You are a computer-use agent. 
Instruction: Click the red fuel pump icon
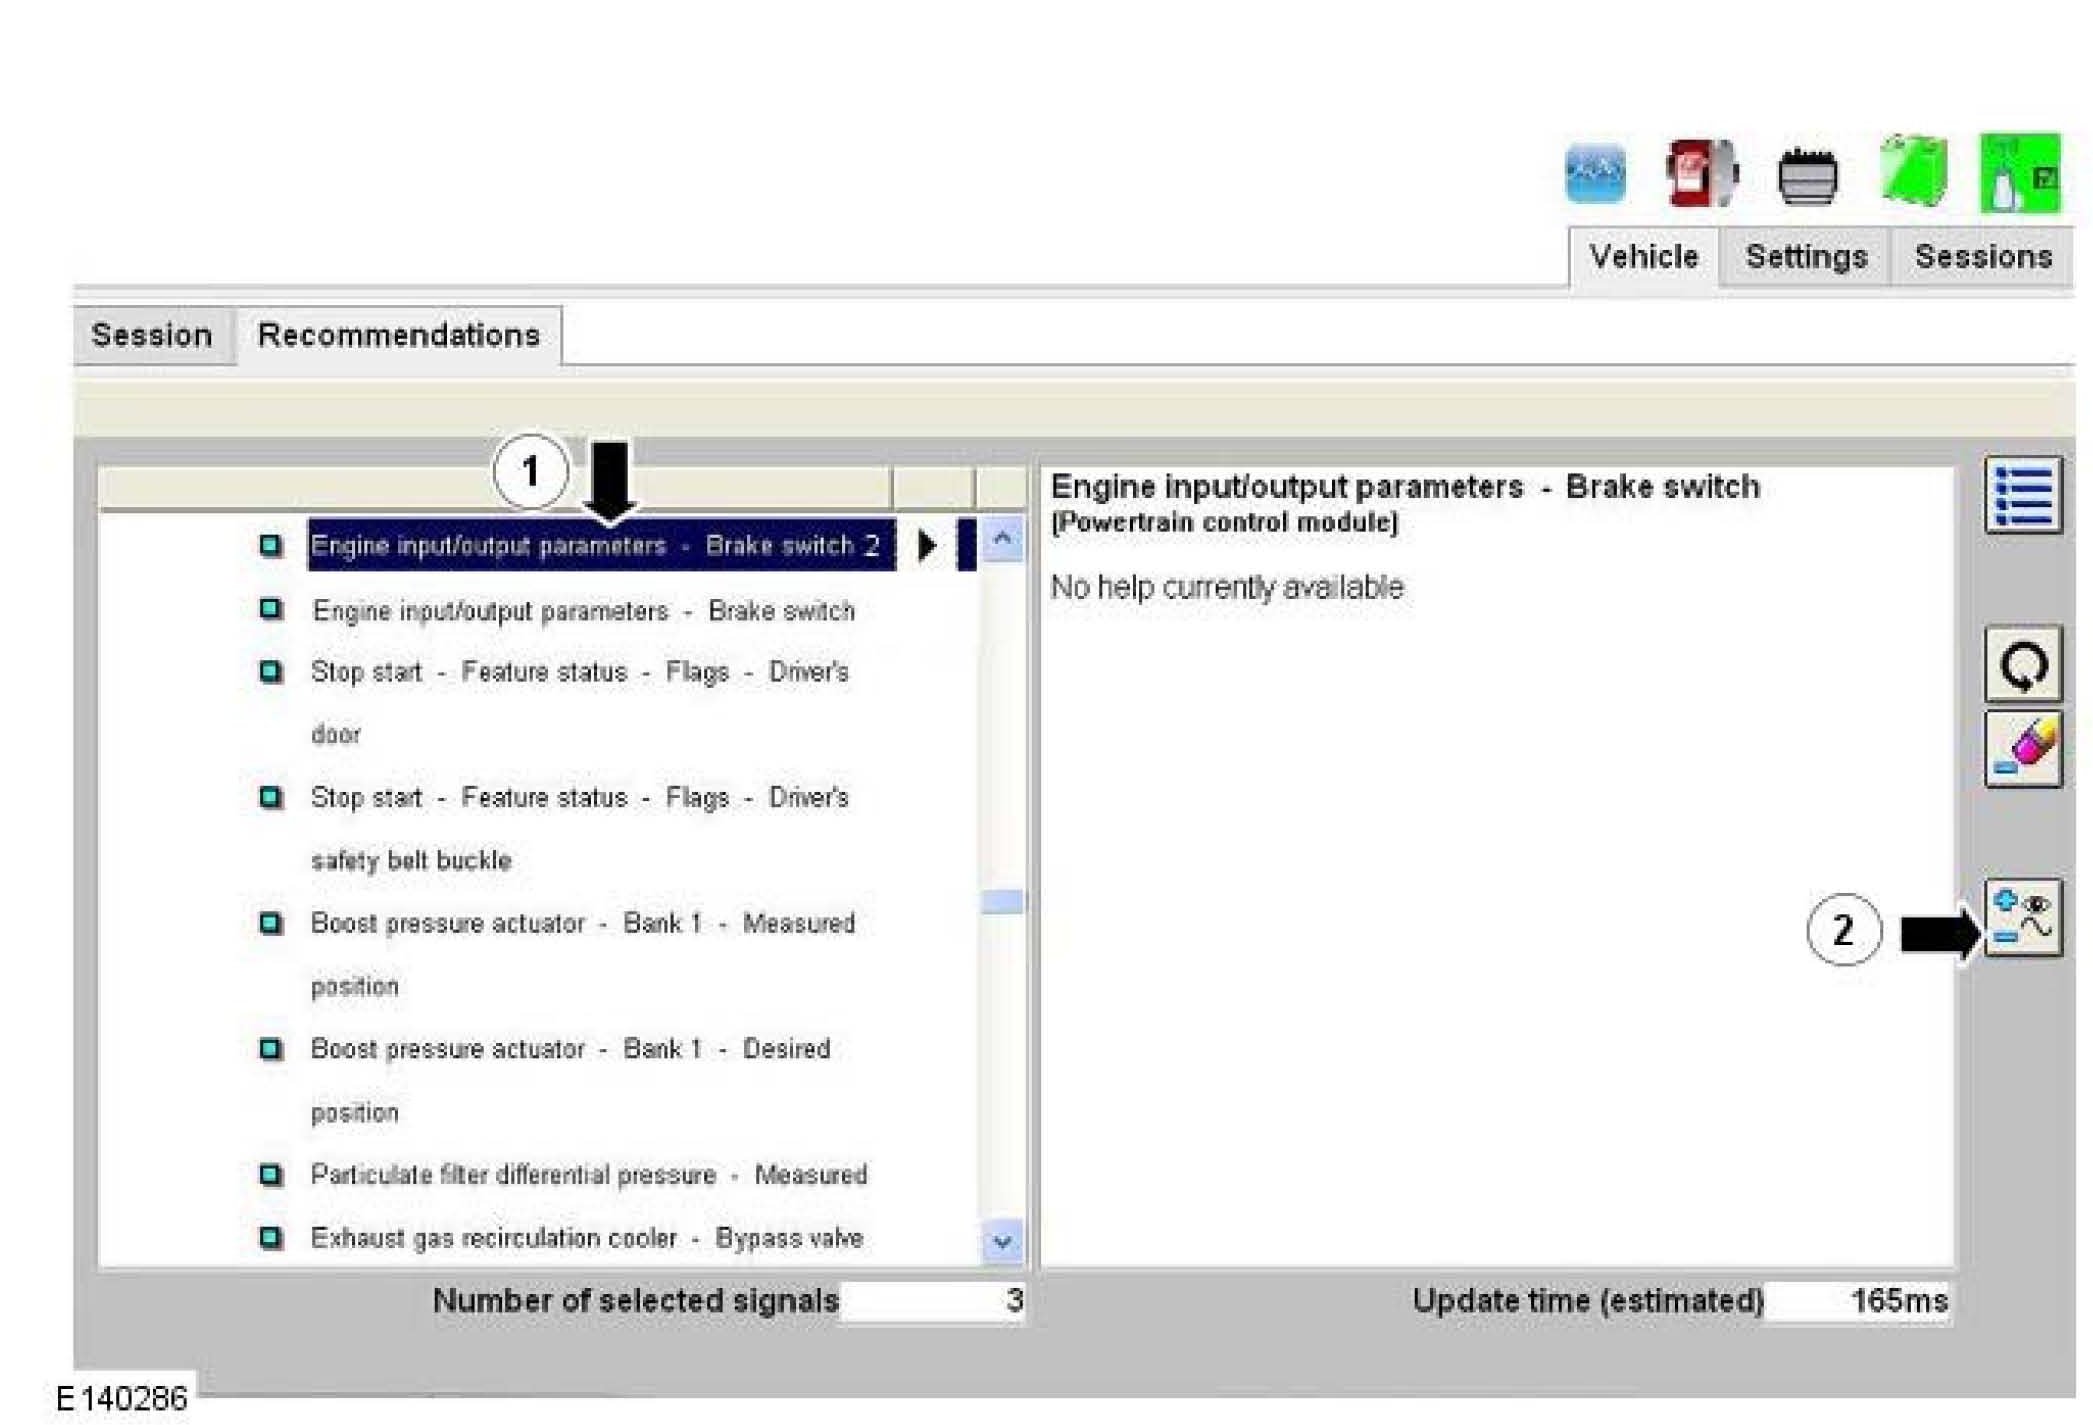pos(1700,173)
